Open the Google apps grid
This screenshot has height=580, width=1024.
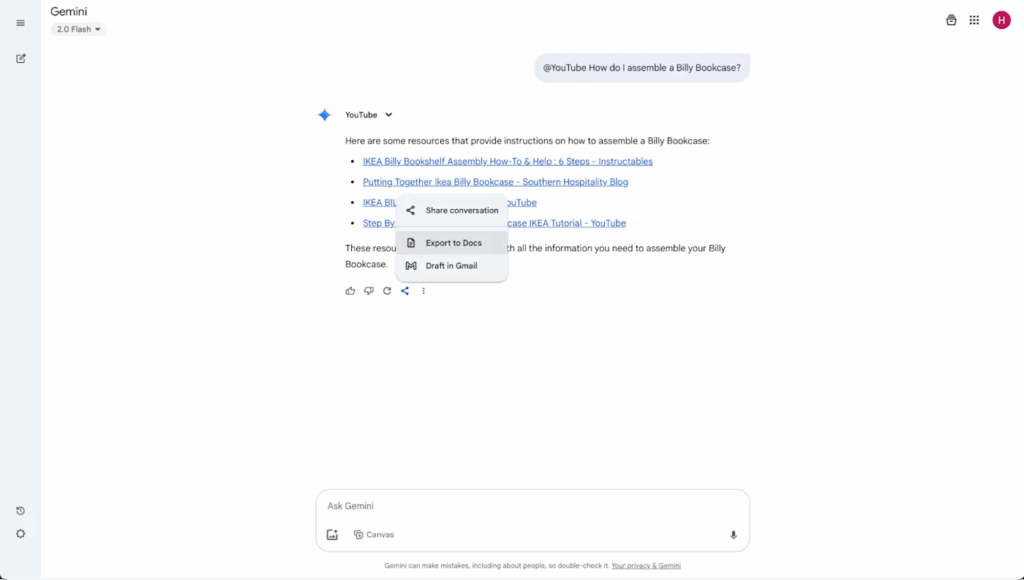[x=974, y=20]
